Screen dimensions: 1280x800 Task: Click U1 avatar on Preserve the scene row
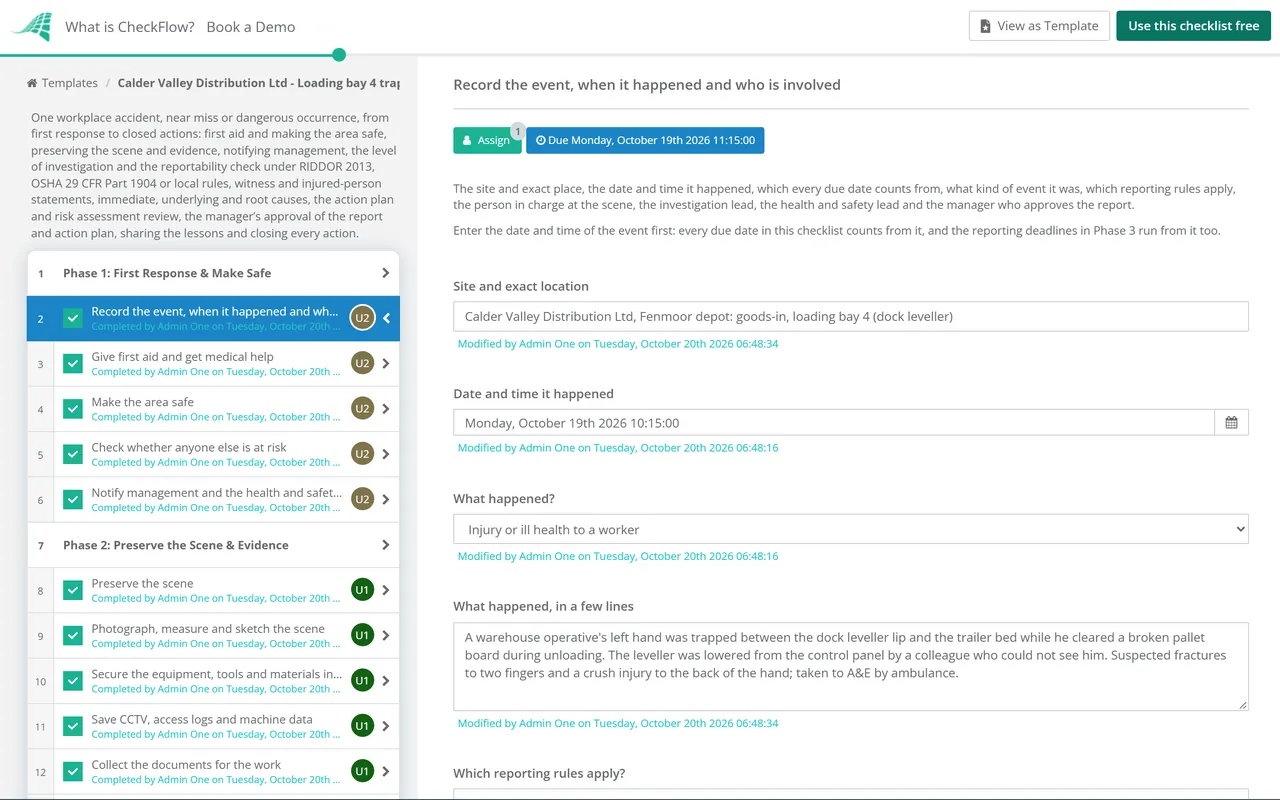point(362,590)
